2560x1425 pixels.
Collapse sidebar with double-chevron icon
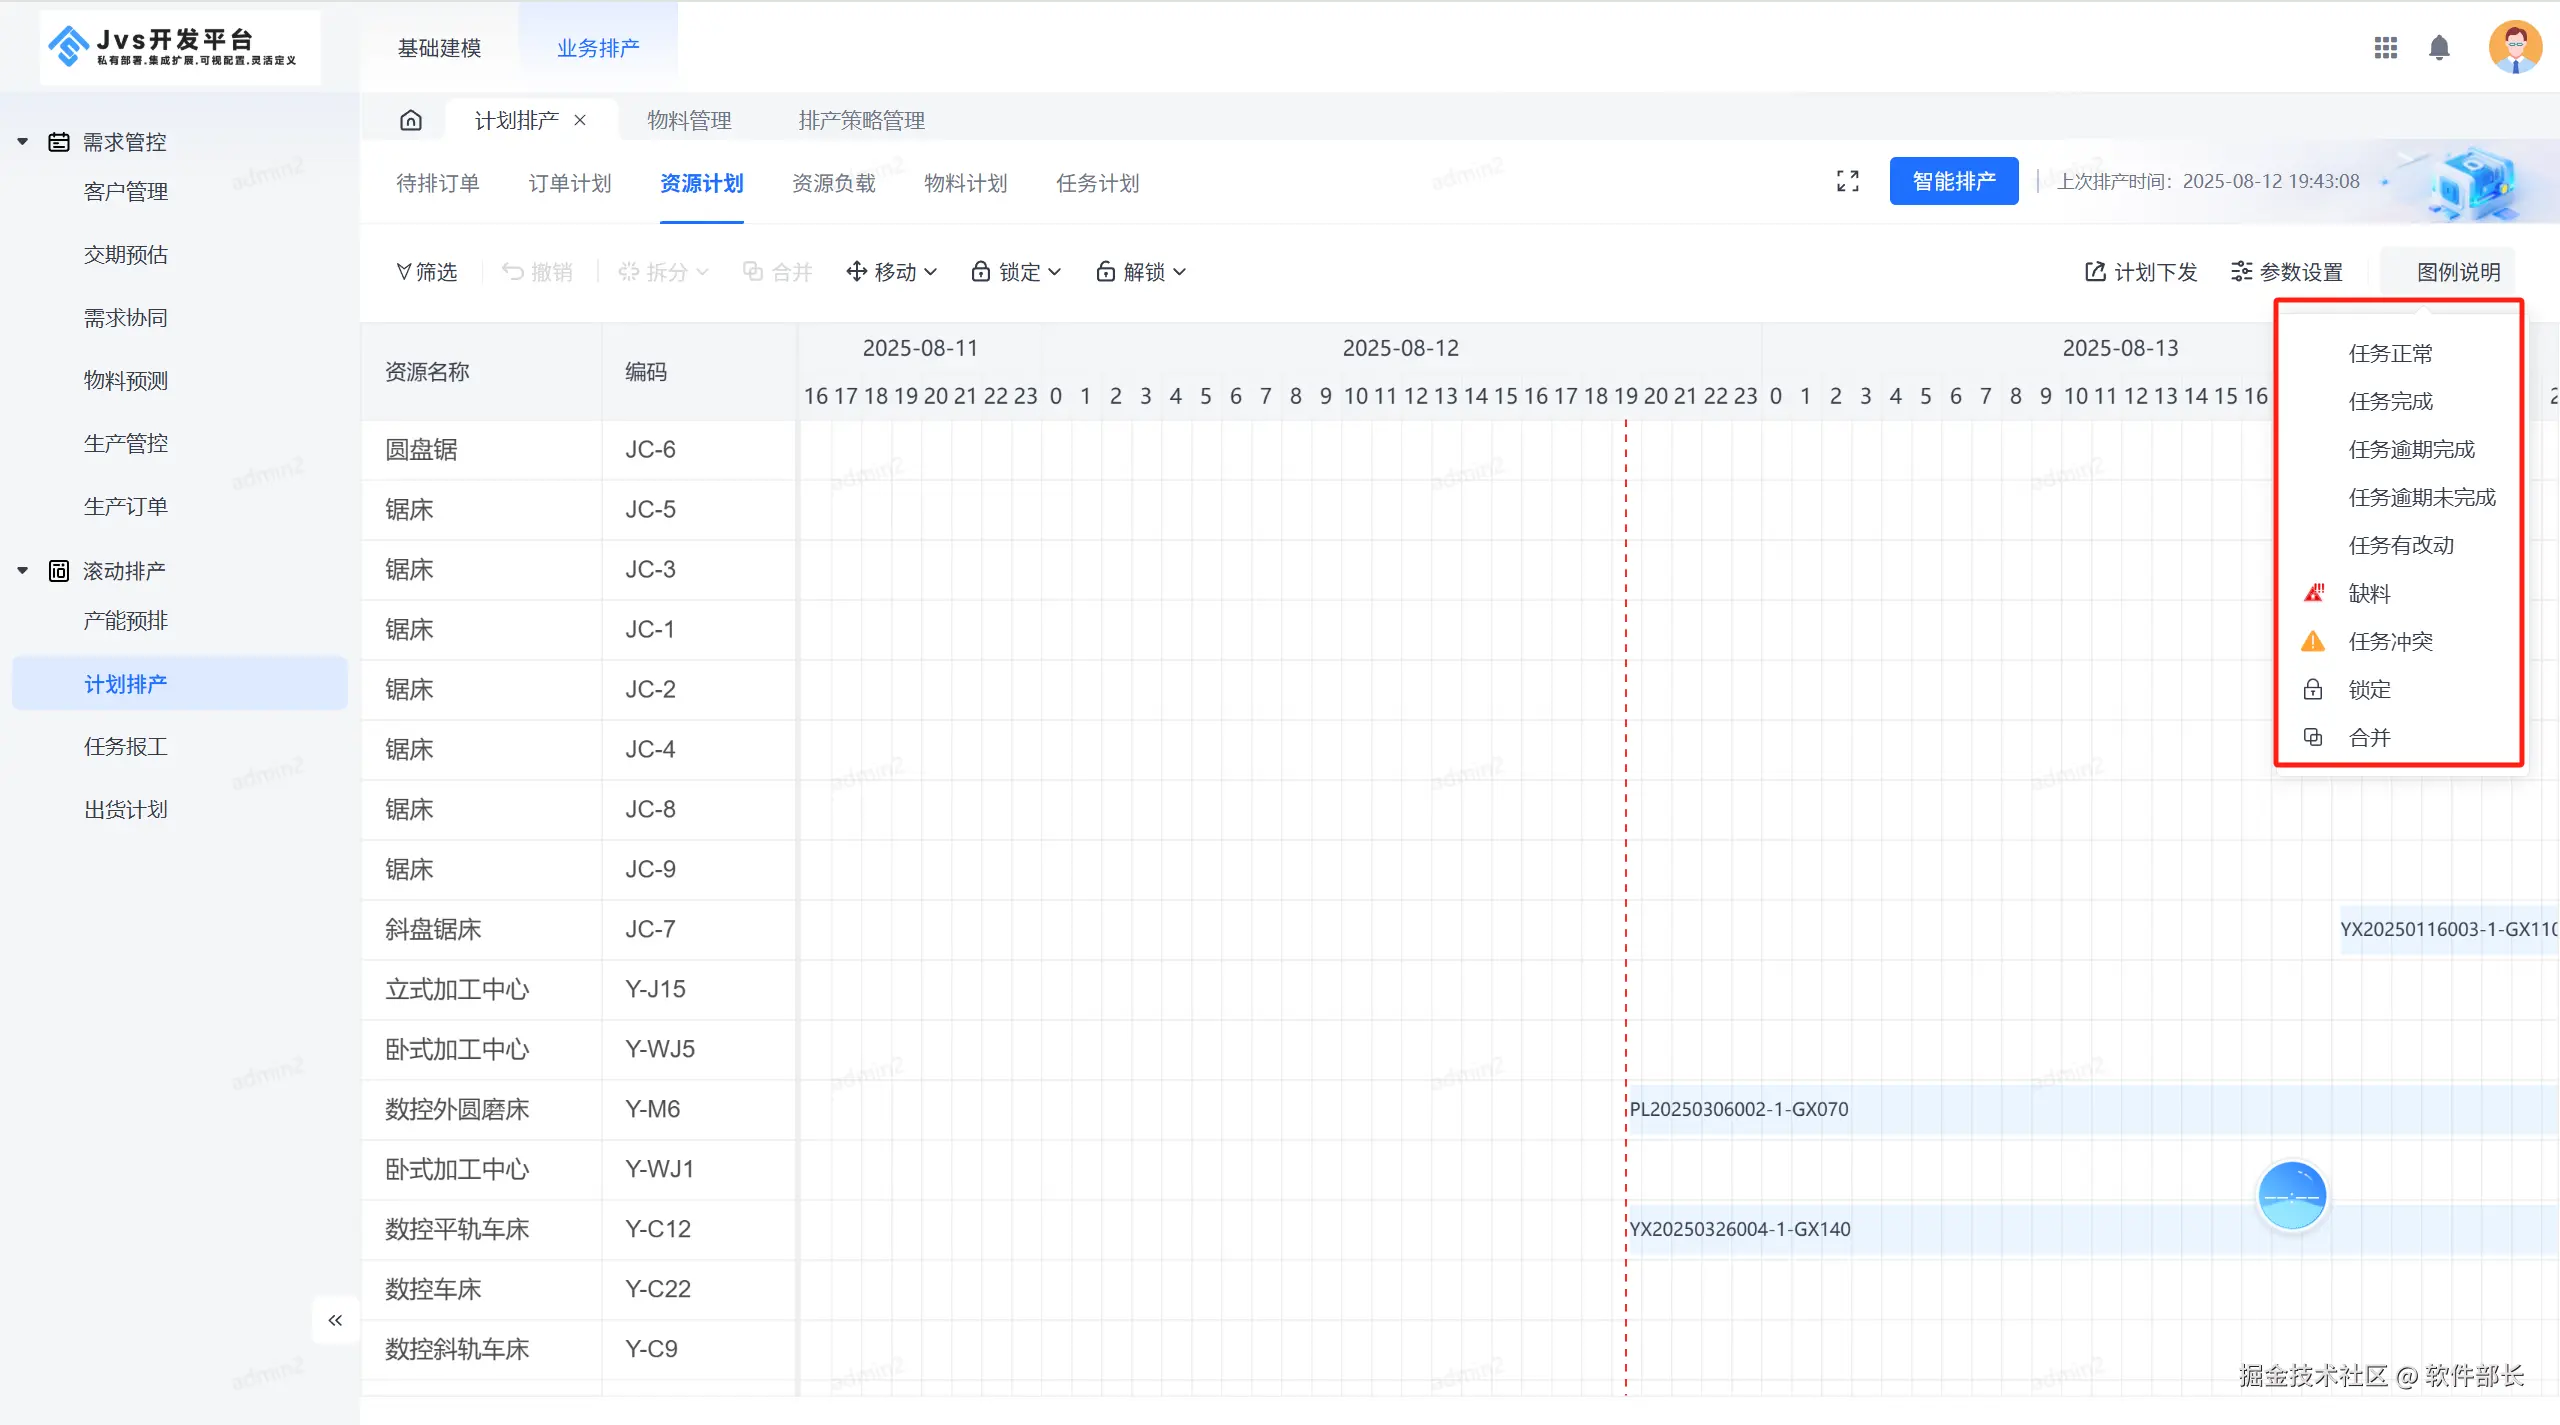pyautogui.click(x=335, y=1320)
